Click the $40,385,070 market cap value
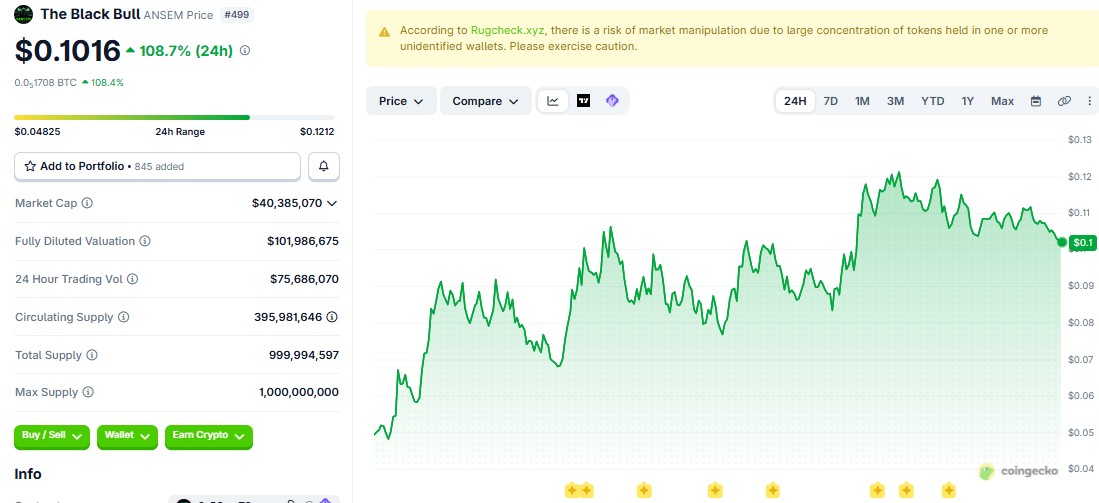1099x503 pixels. 287,203
